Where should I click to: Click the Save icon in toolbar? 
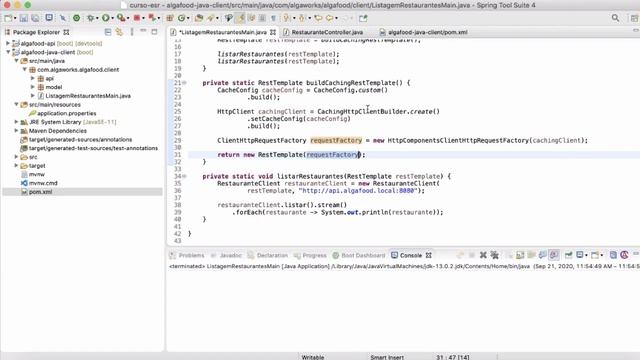pos(24,18)
